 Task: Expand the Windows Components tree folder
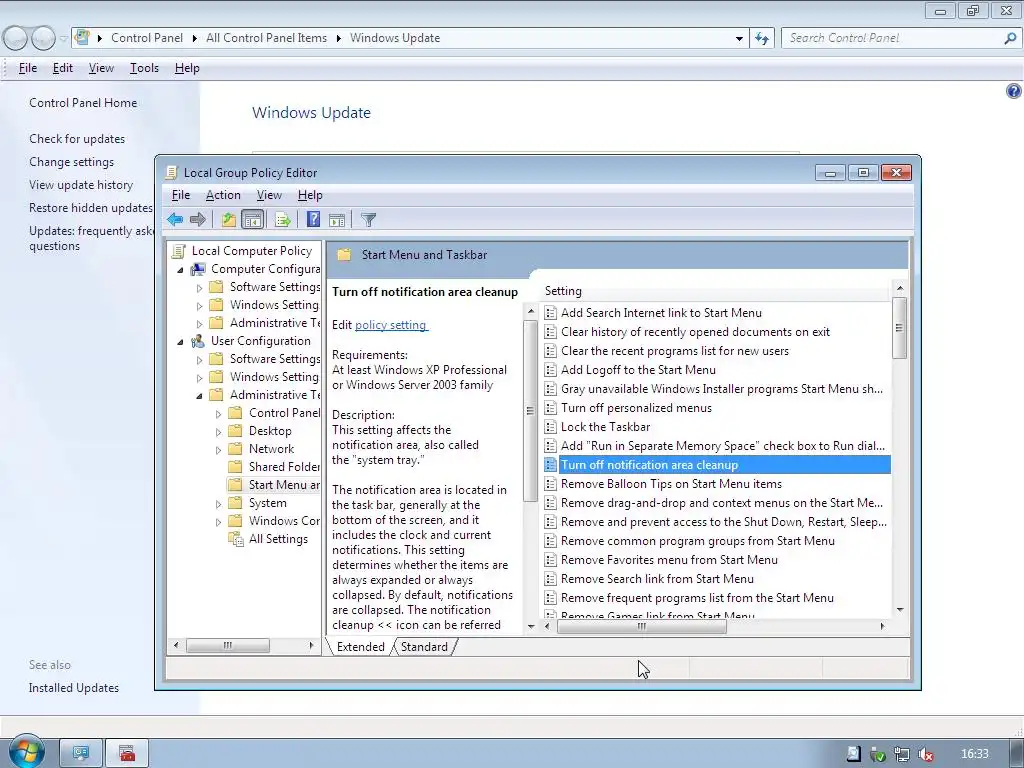tap(218, 522)
